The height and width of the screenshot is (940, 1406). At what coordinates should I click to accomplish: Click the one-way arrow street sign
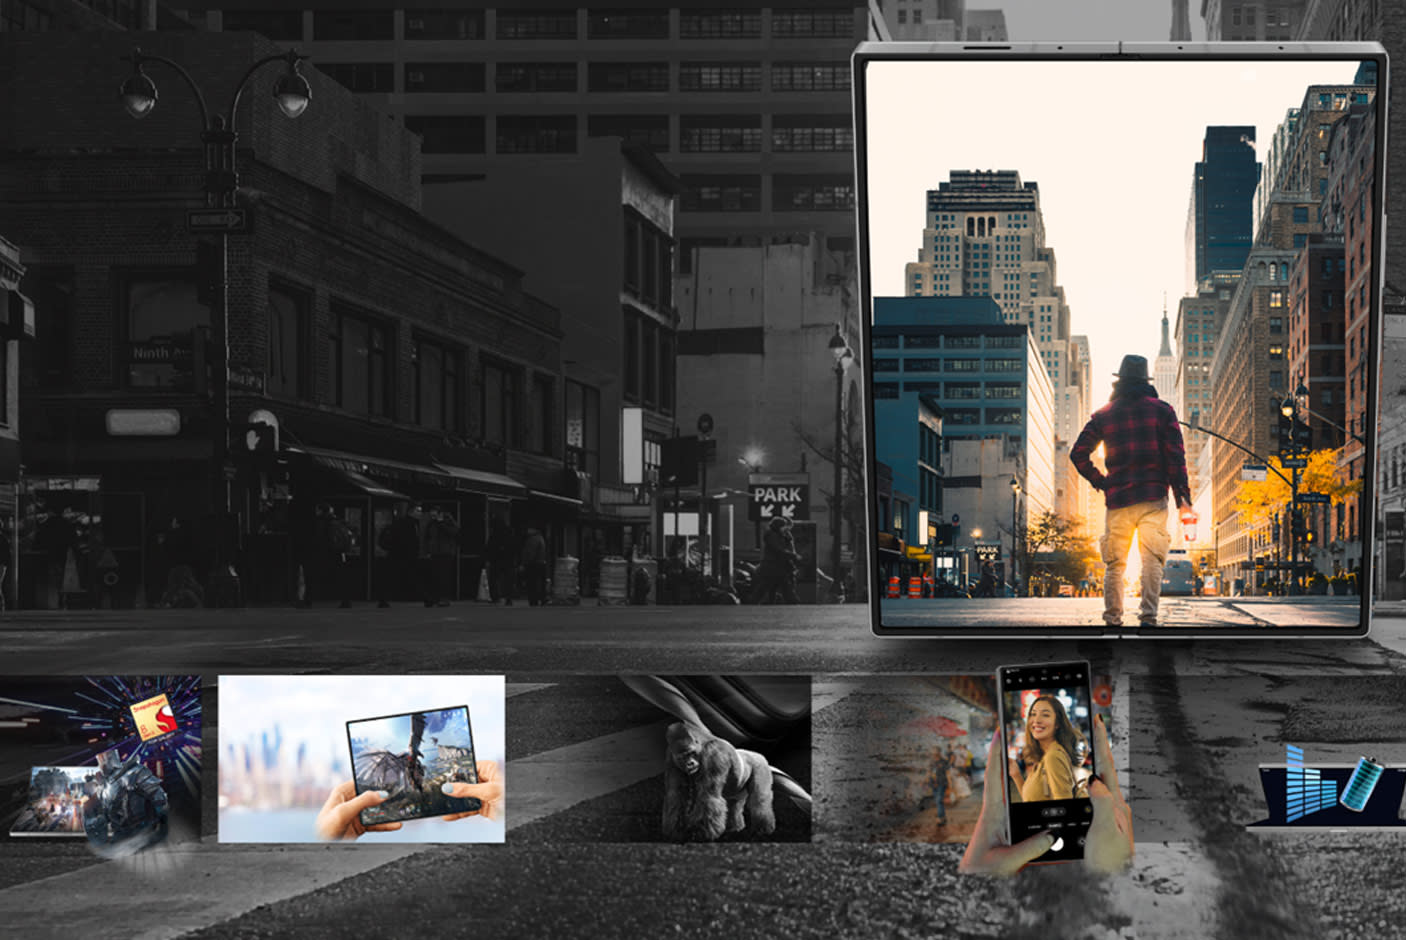coord(216,219)
